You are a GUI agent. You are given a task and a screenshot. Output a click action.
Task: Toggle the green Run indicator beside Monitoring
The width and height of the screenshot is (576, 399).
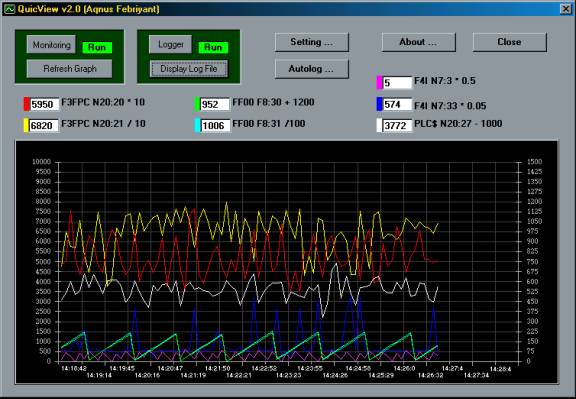(x=97, y=47)
